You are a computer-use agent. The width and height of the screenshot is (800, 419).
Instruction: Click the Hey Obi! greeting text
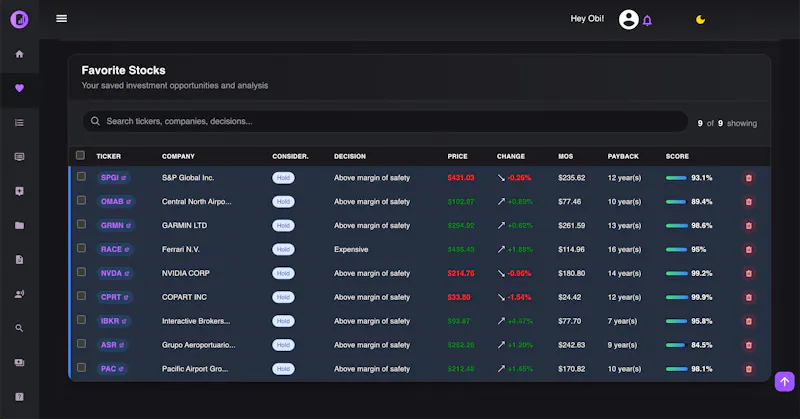(x=587, y=19)
